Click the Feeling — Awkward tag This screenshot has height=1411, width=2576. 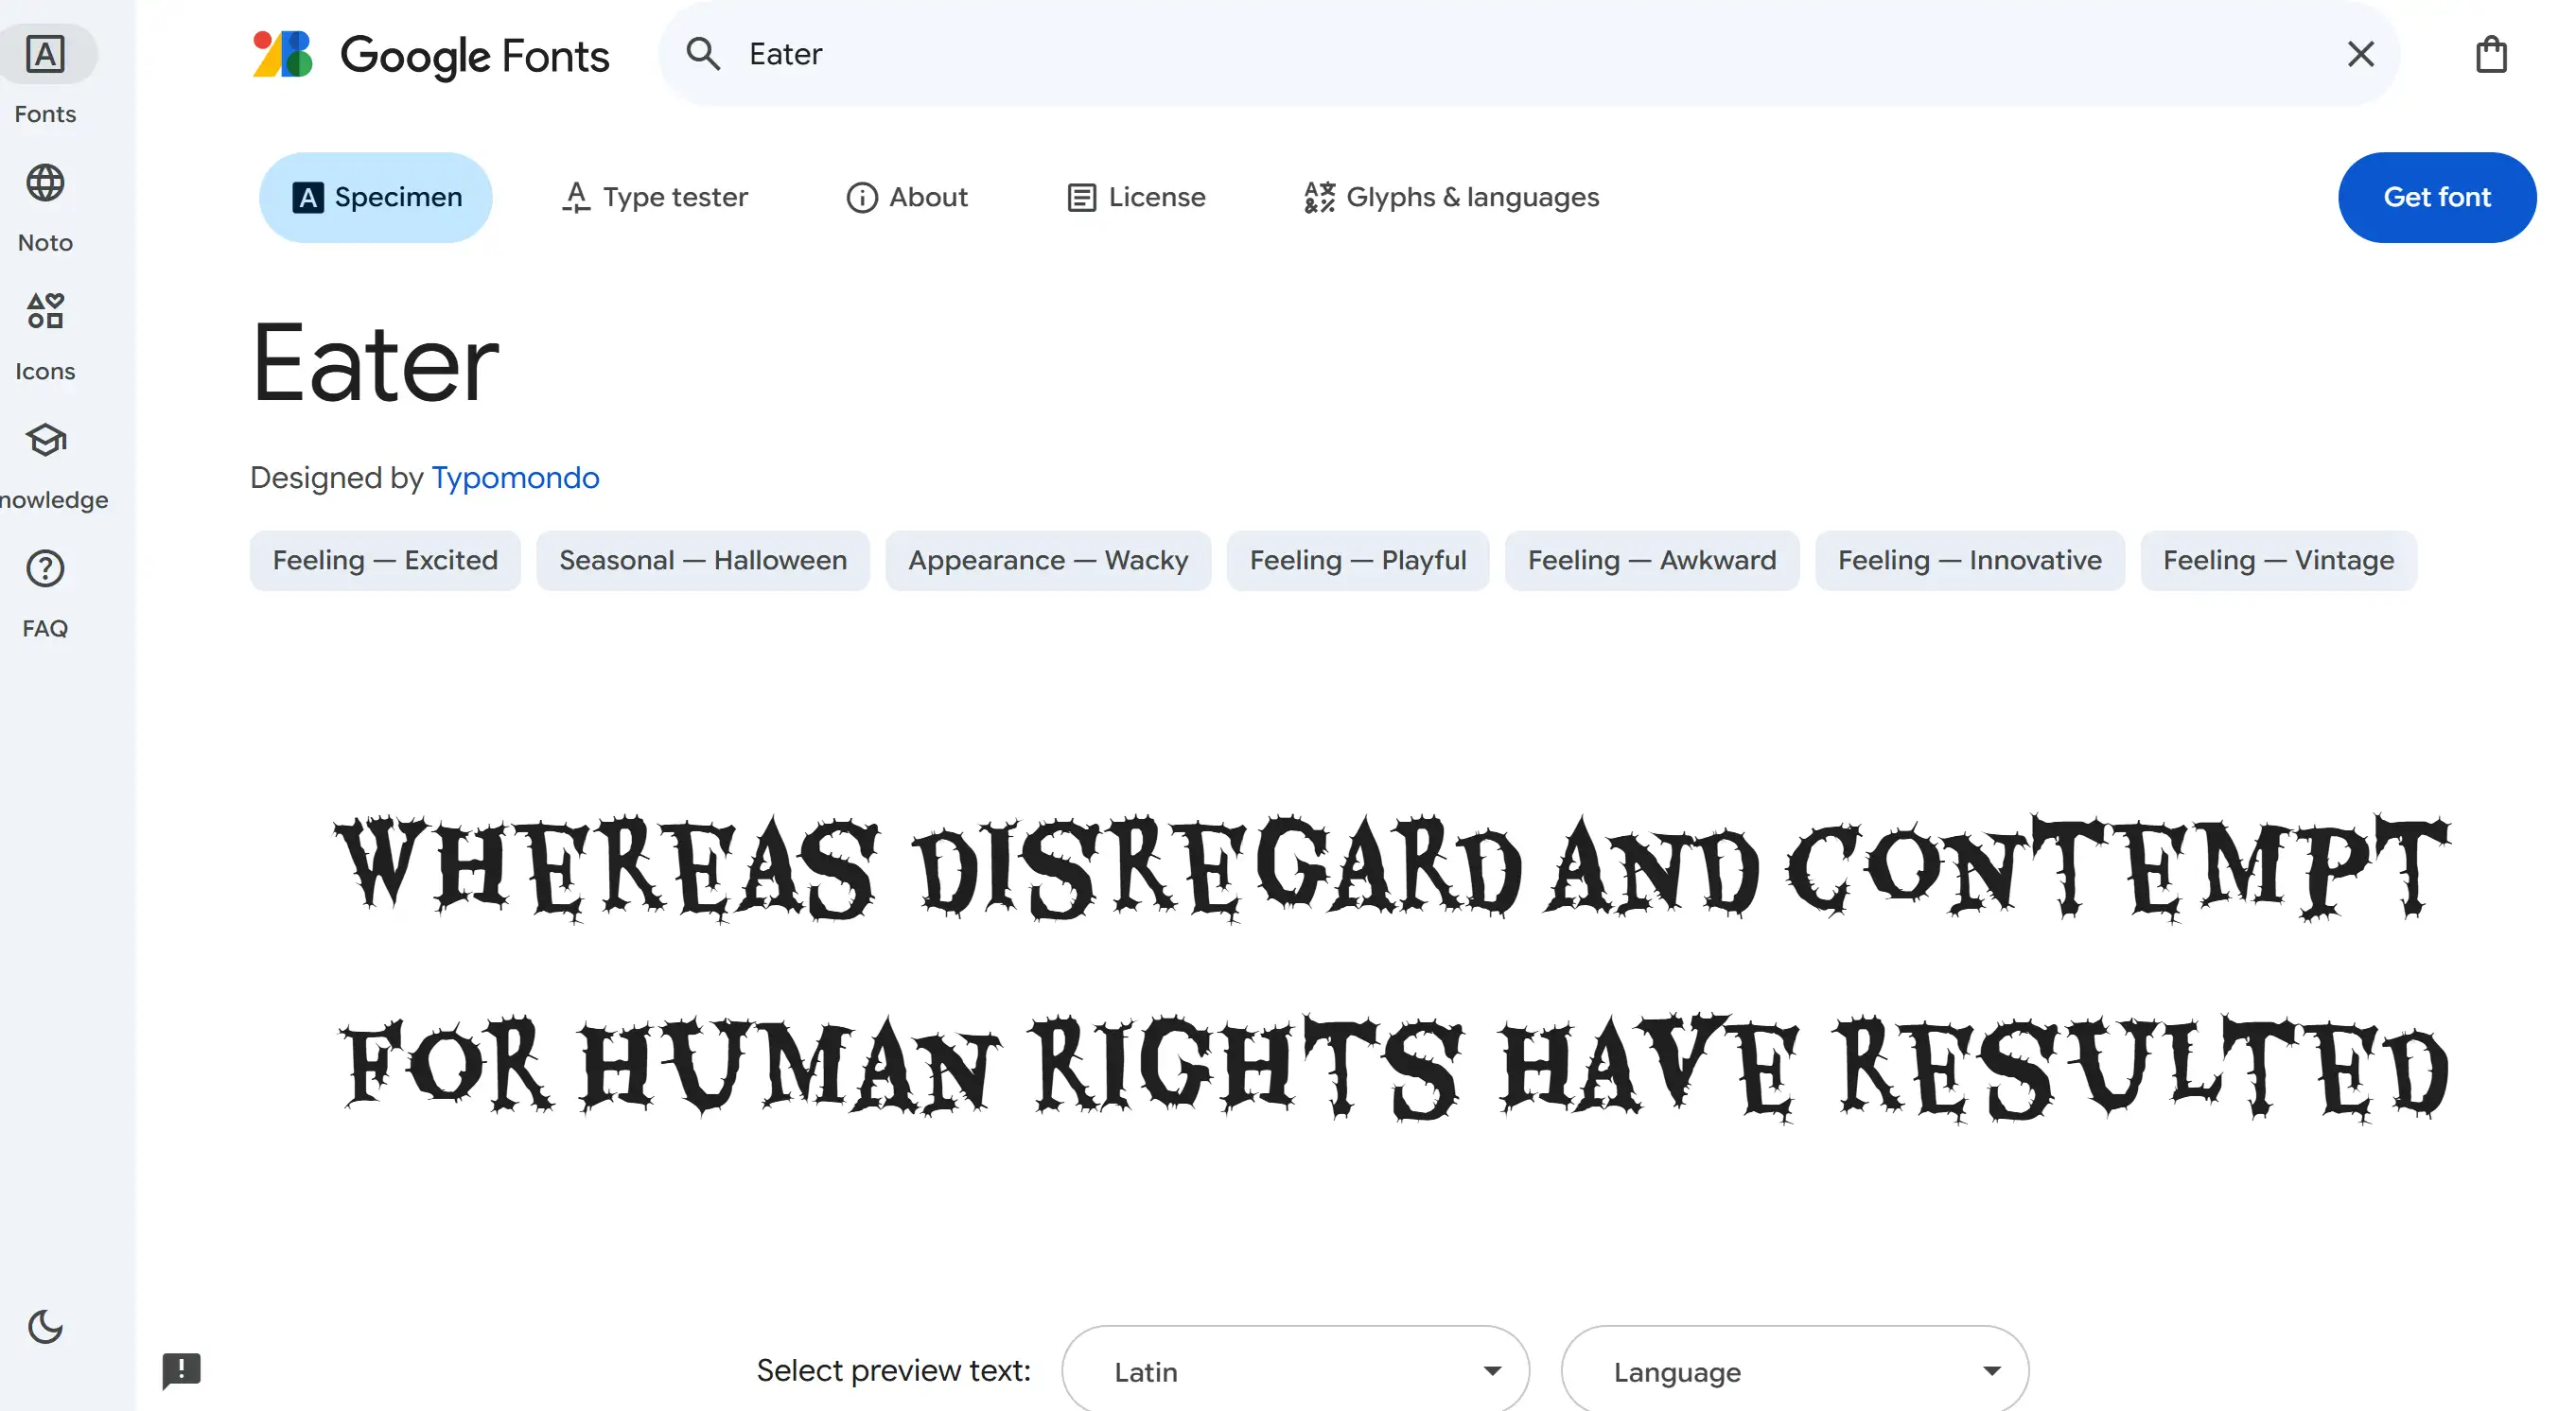click(1652, 560)
